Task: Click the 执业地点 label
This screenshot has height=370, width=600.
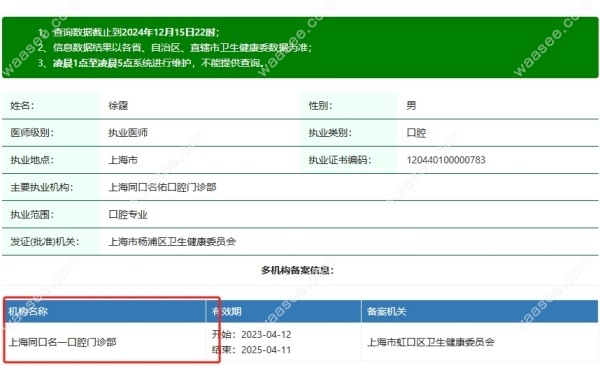Action: [32, 160]
